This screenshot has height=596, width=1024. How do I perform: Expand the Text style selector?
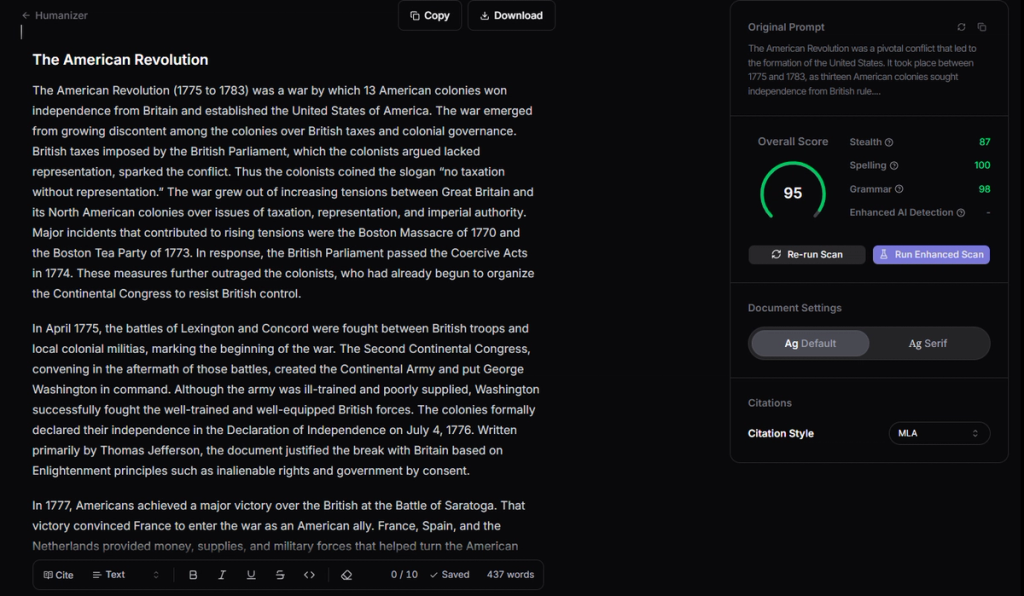(x=125, y=574)
